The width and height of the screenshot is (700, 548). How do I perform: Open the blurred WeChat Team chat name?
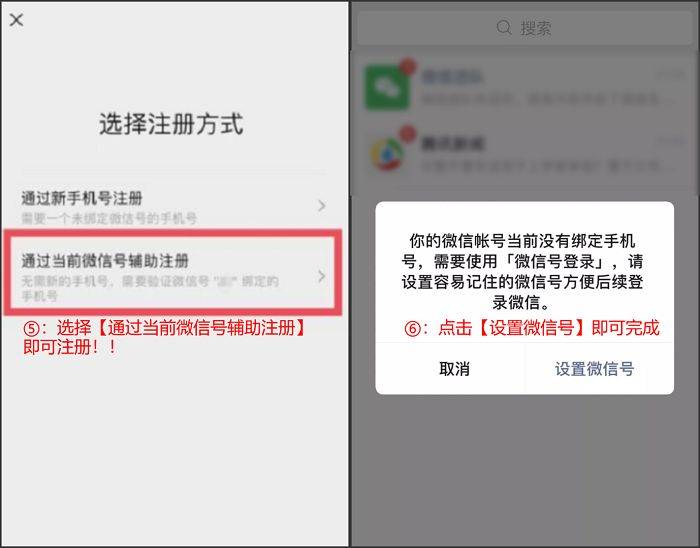click(x=452, y=77)
